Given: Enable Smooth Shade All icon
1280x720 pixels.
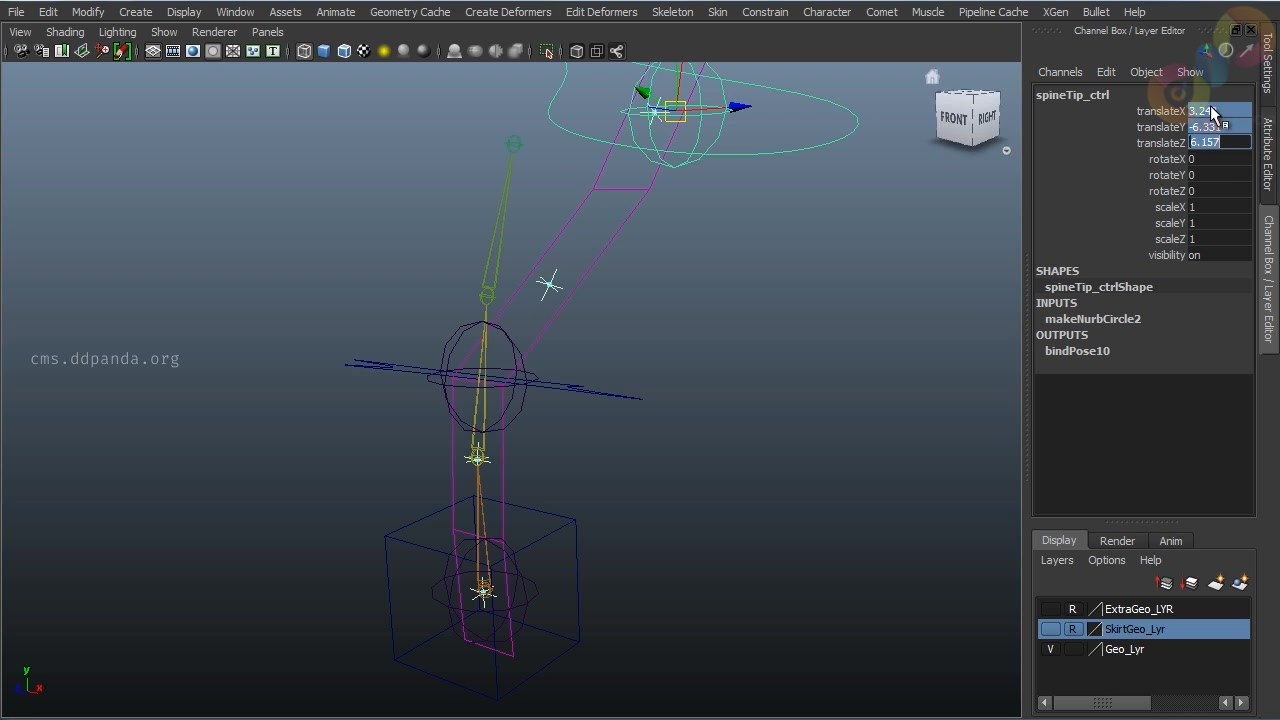Looking at the screenshot, I should pyautogui.click(x=324, y=51).
